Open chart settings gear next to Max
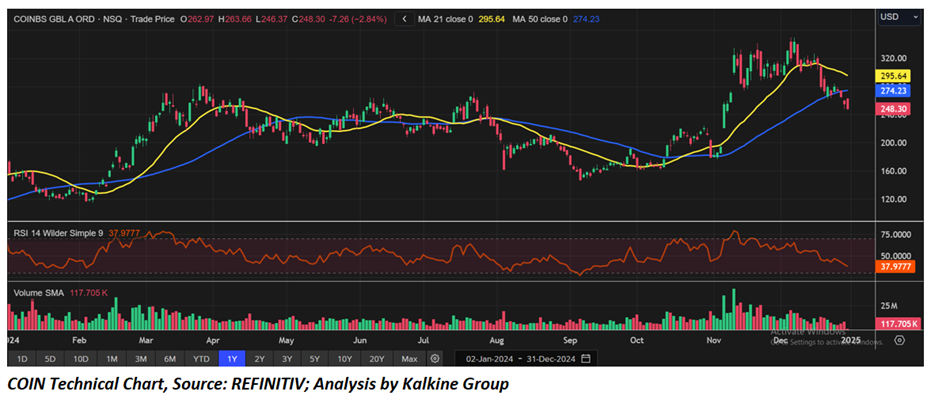 tap(435, 359)
